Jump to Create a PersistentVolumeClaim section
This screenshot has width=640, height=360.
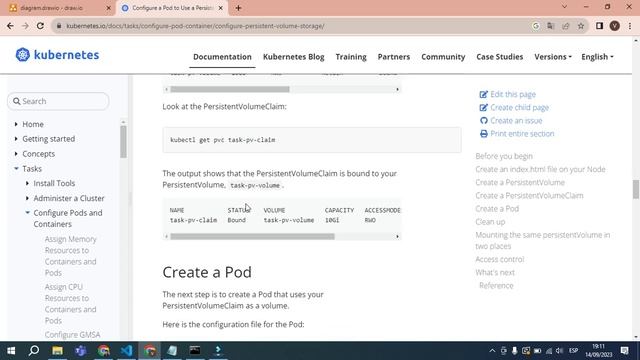point(529,196)
